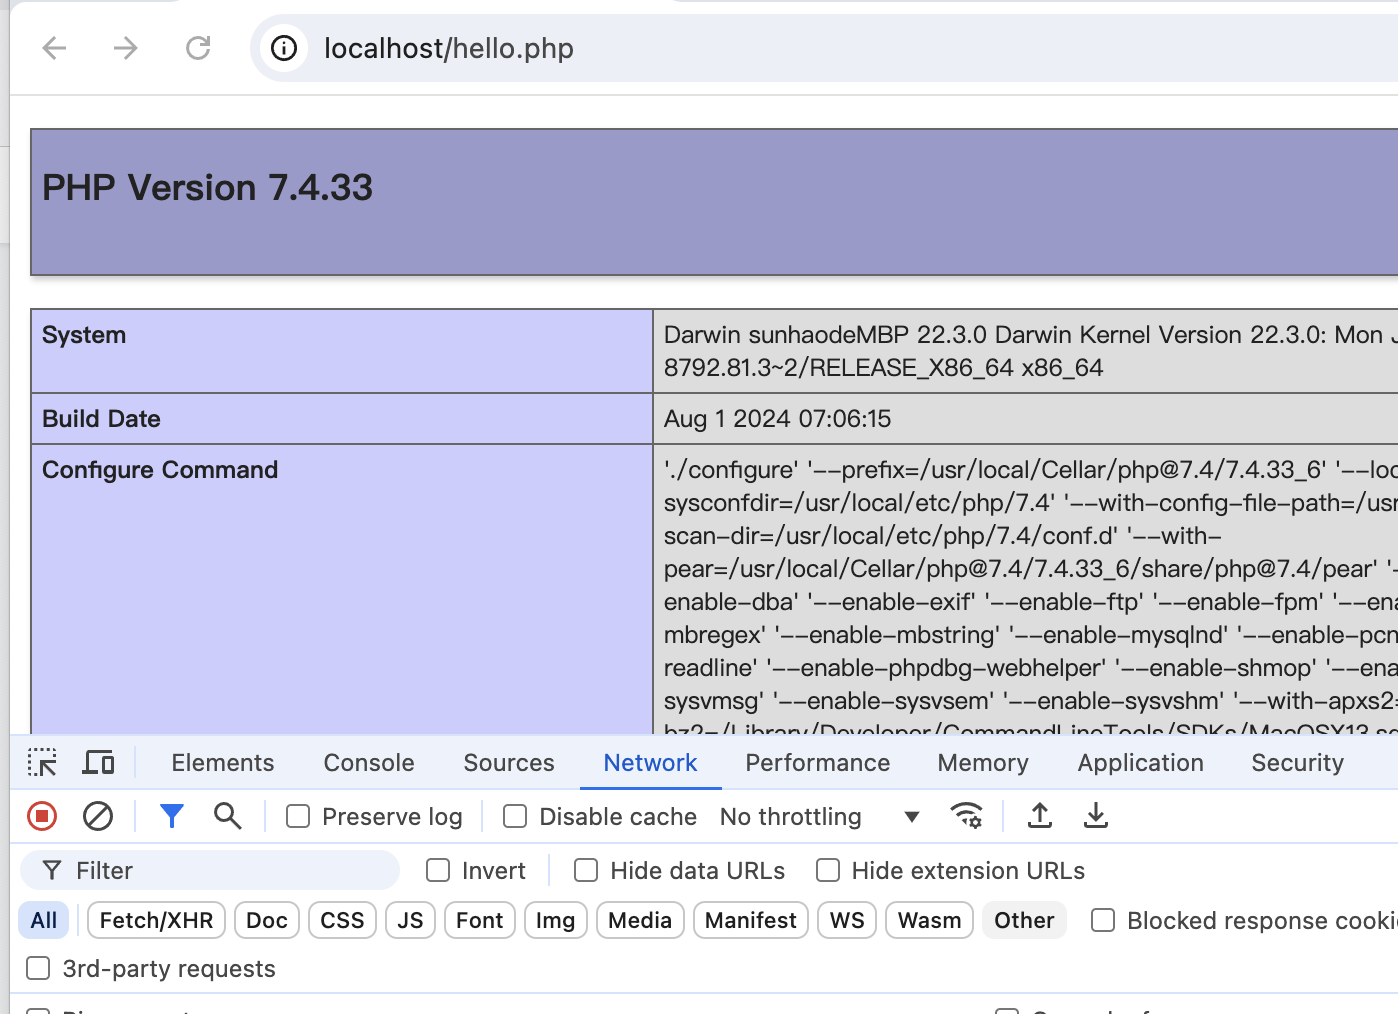Enable the Preserve log checkbox

click(x=298, y=817)
